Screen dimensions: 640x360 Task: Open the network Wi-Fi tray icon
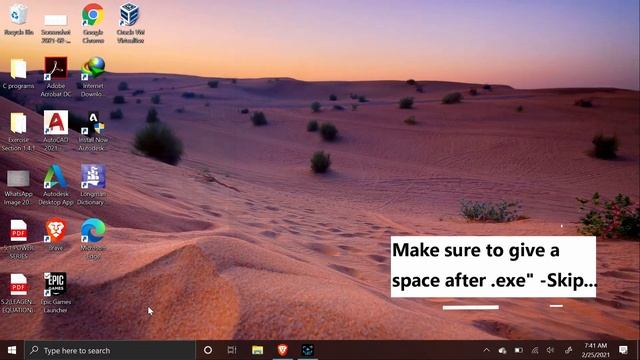(x=535, y=350)
